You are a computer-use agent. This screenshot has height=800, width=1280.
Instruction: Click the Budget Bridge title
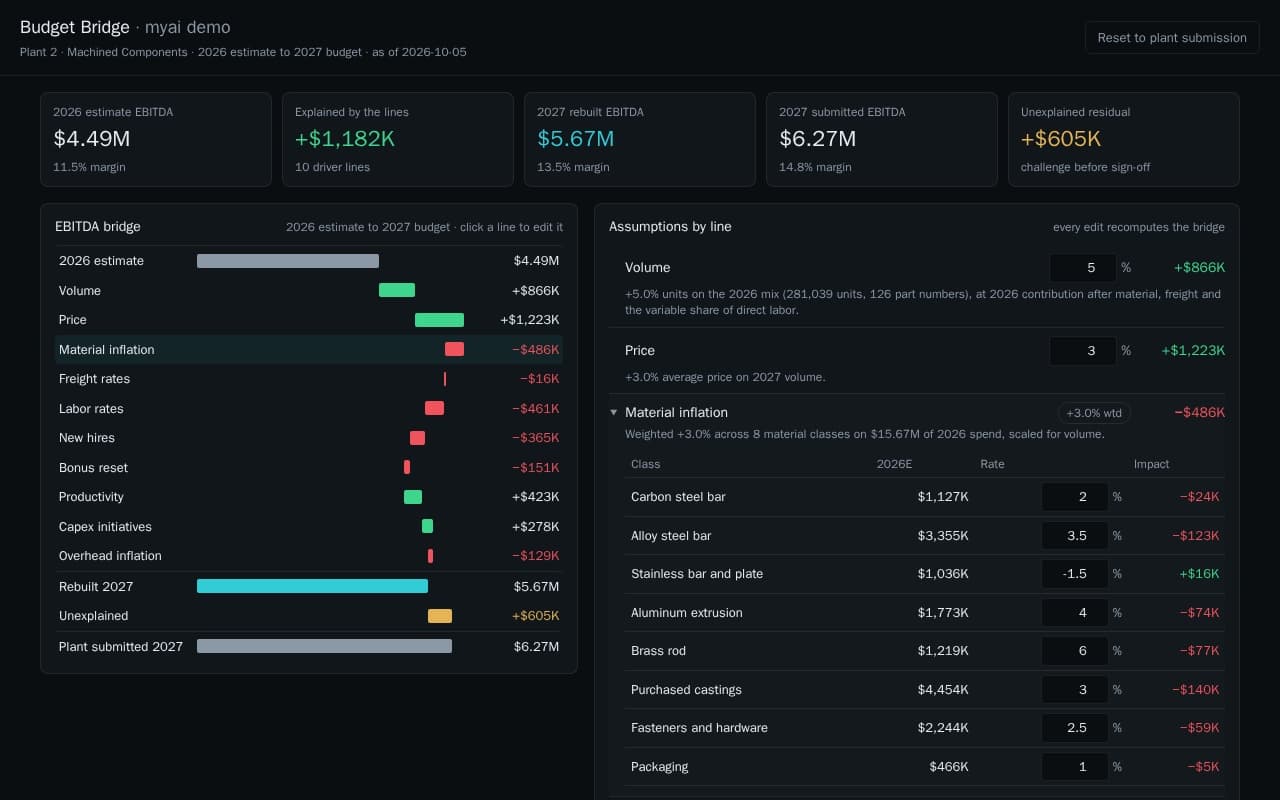coord(75,27)
